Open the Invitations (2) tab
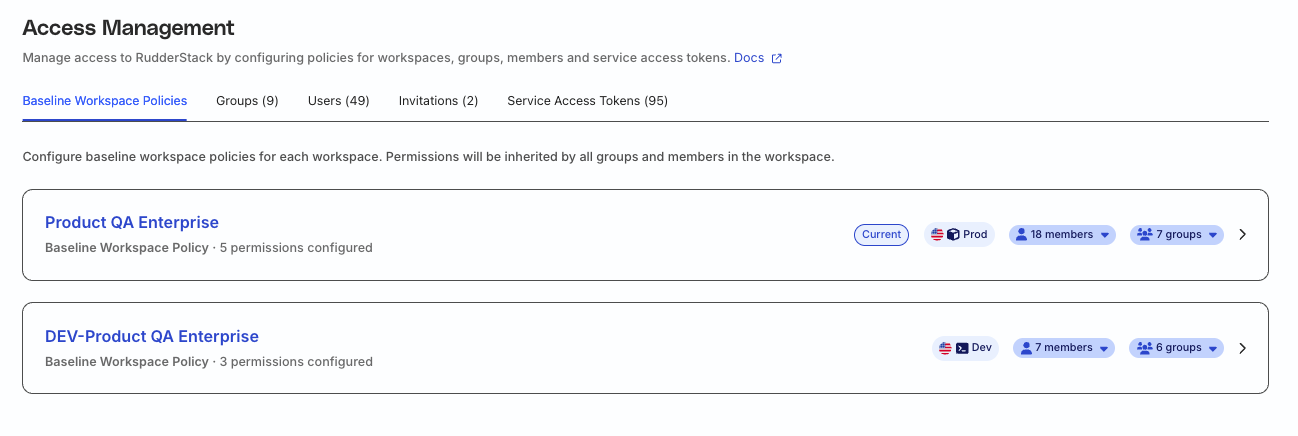Image resolution: width=1298 pixels, height=436 pixels. pos(438,101)
